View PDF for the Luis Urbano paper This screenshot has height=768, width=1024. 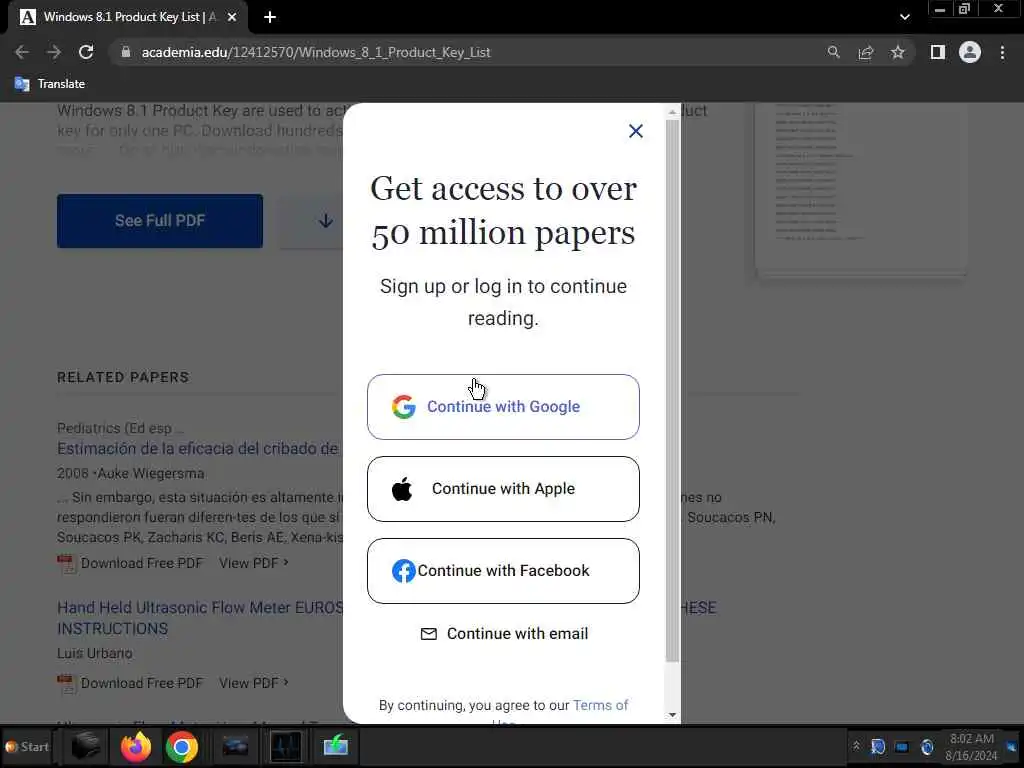tap(253, 683)
